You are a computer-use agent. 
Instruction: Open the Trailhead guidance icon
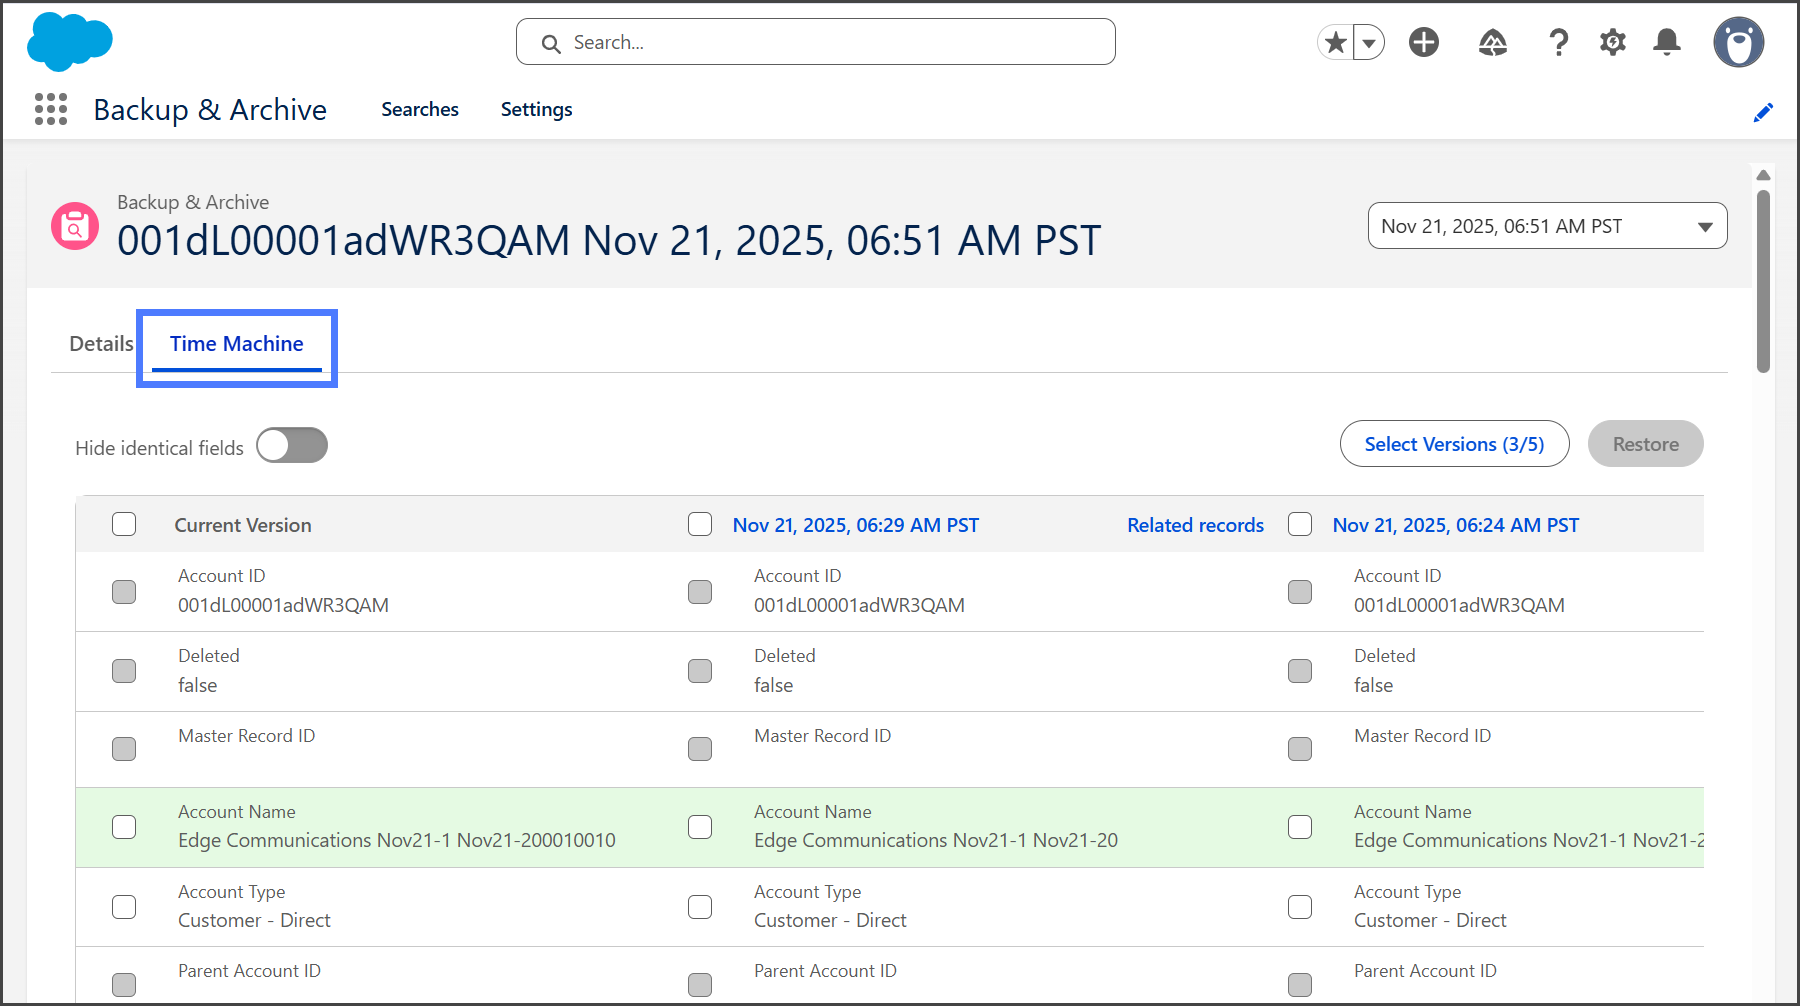tap(1492, 42)
